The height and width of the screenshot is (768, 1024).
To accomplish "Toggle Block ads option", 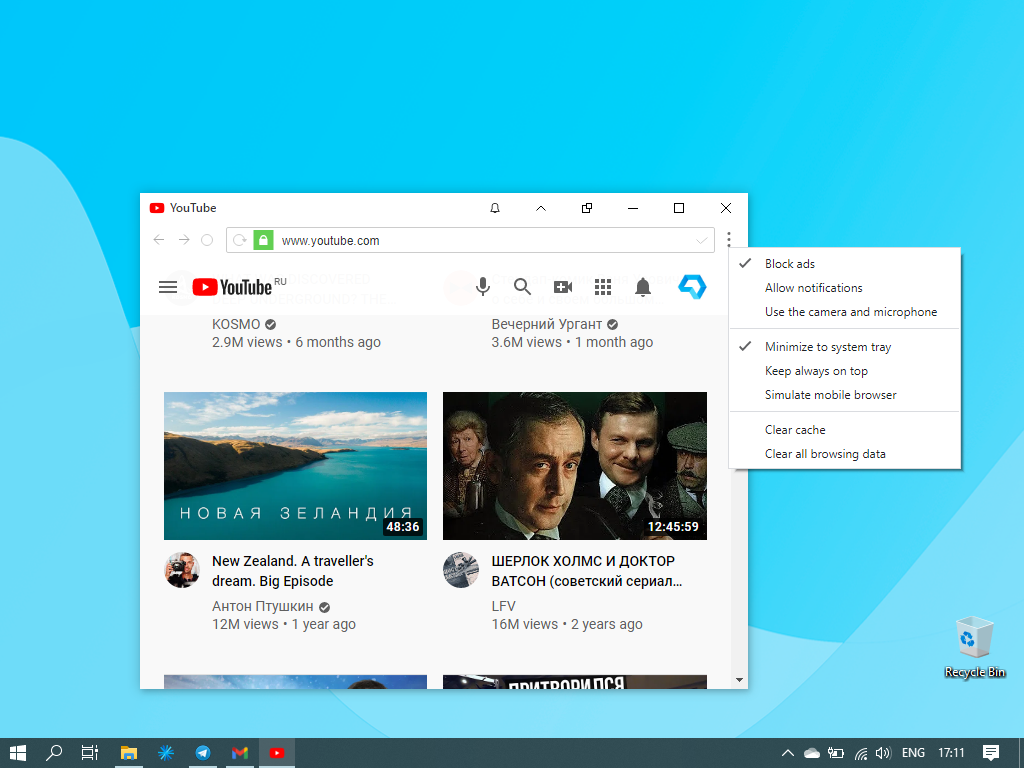I will tap(845, 264).
